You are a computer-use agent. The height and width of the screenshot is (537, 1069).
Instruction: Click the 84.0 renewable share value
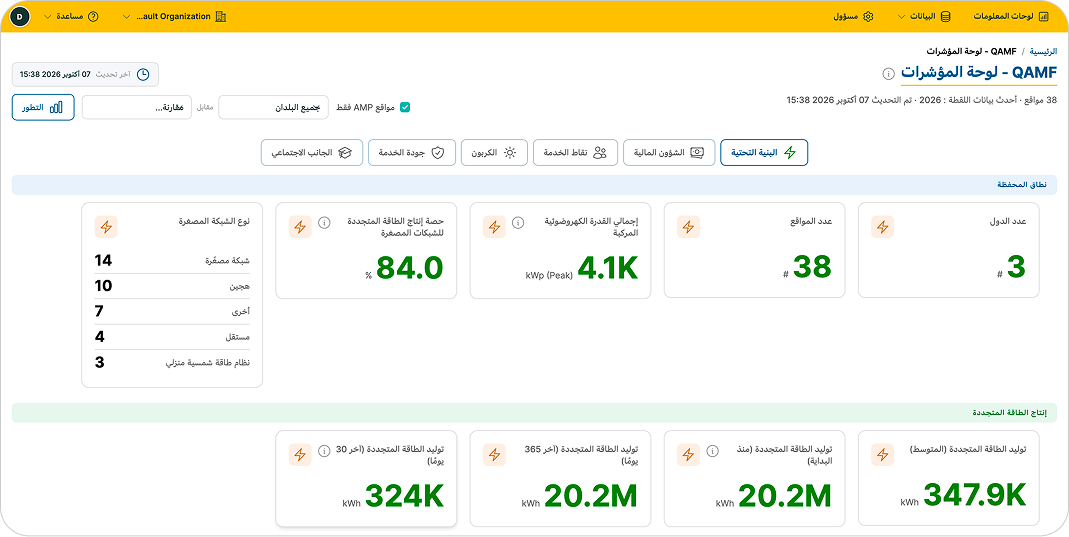(410, 268)
